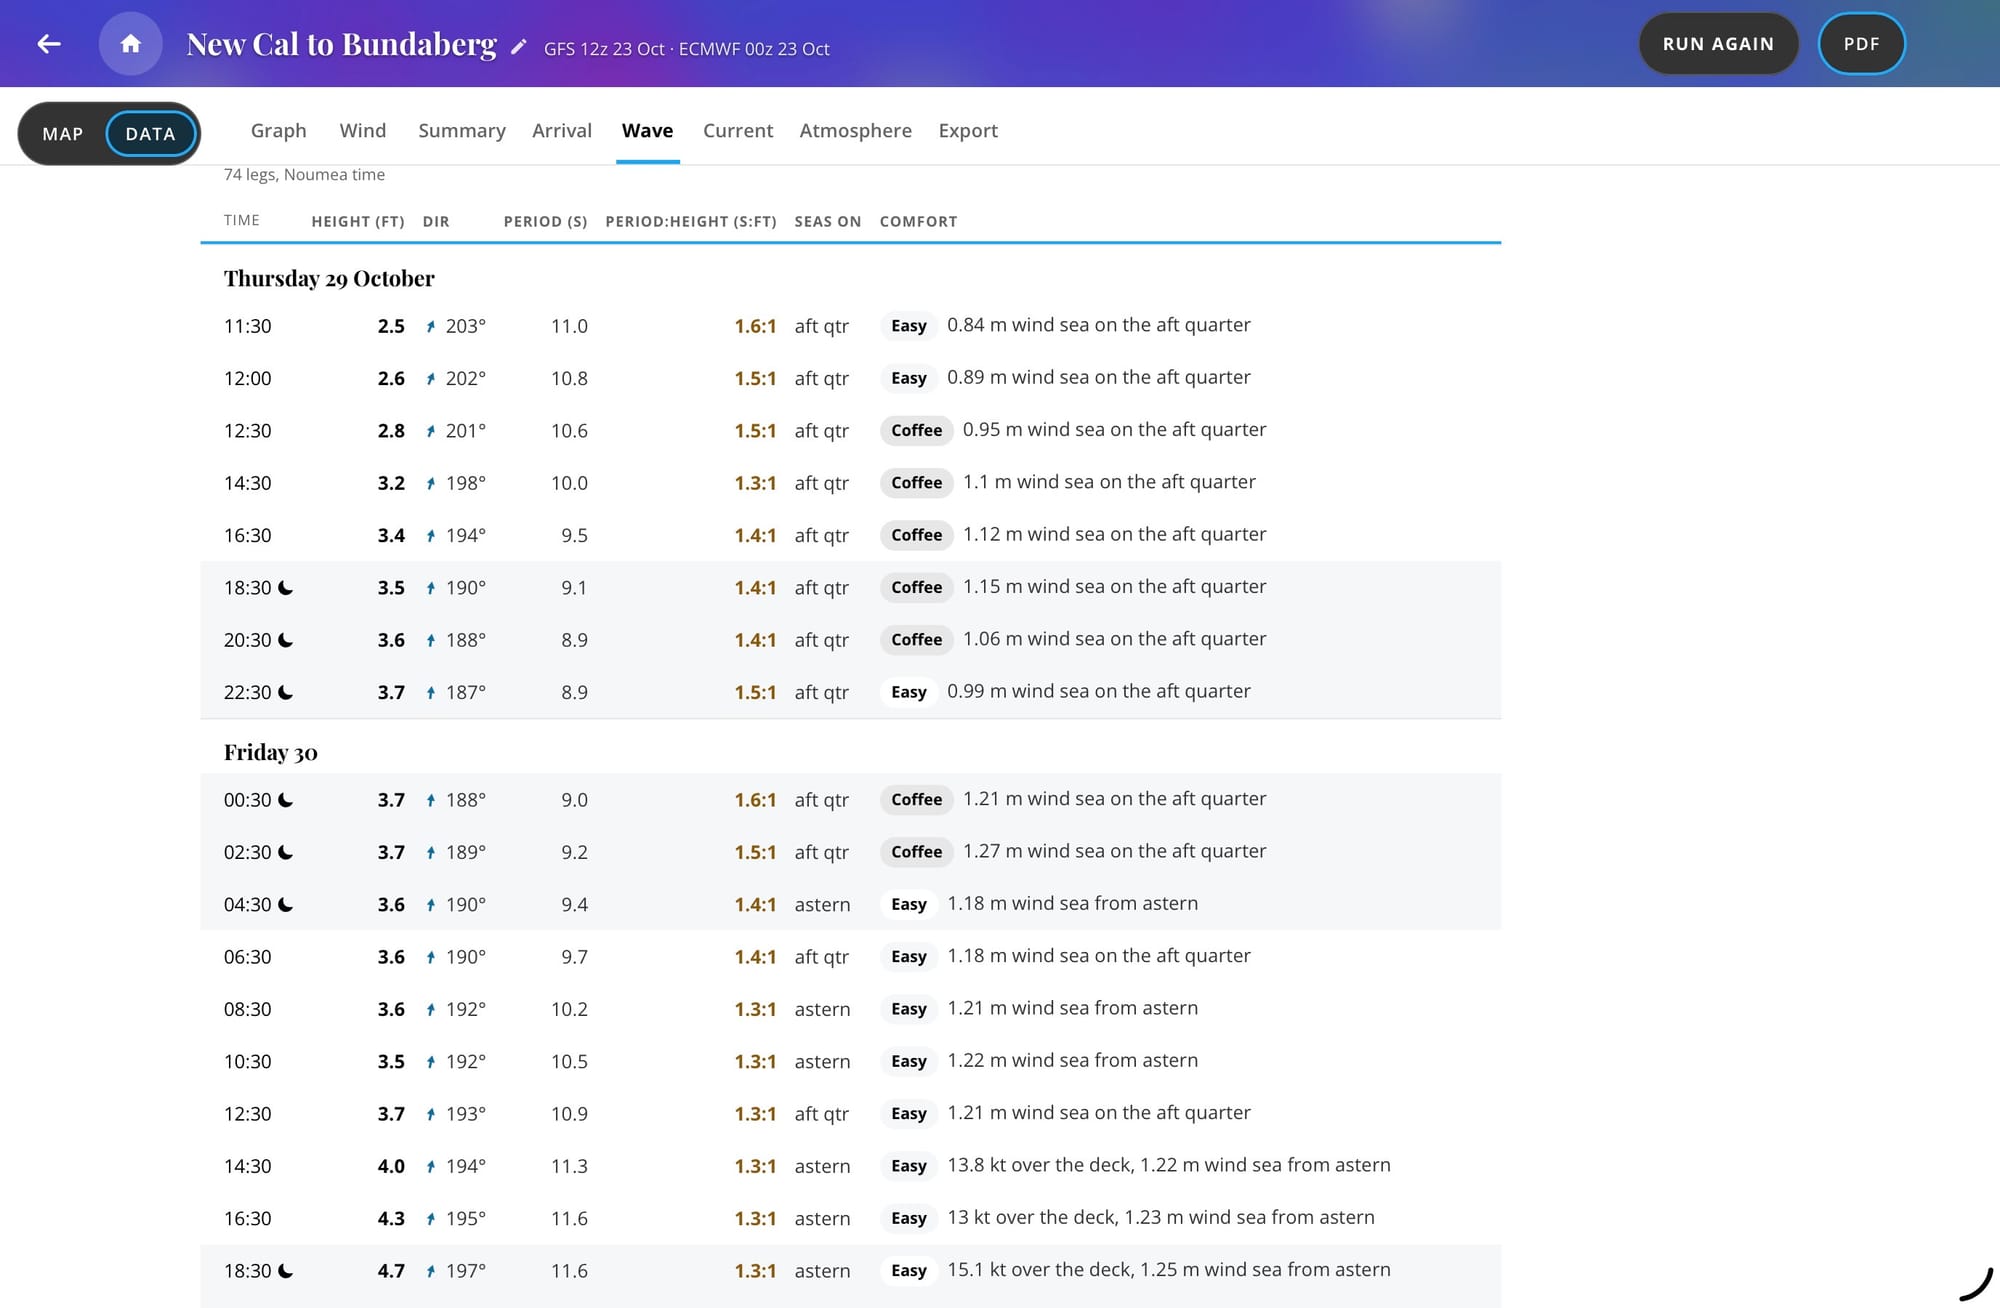Image resolution: width=2000 pixels, height=1308 pixels.
Task: Click 'astern' in Friday 04:30 row
Action: [822, 905]
